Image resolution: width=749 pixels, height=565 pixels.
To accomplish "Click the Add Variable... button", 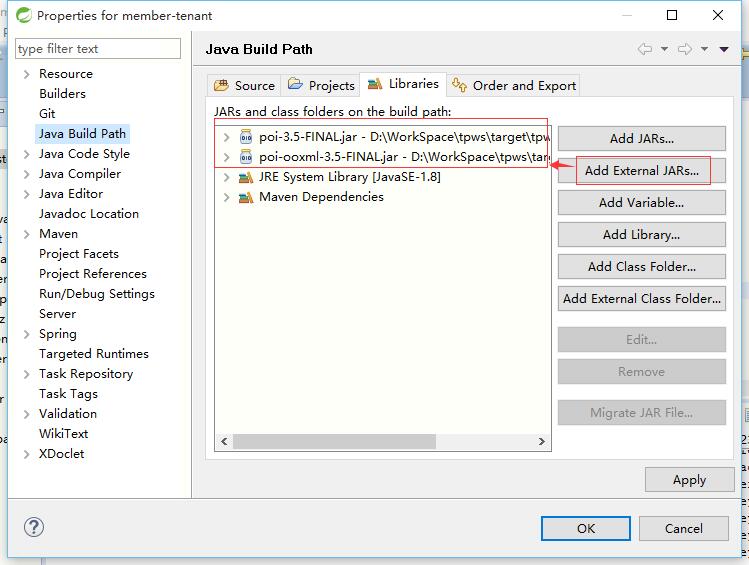I will point(642,203).
